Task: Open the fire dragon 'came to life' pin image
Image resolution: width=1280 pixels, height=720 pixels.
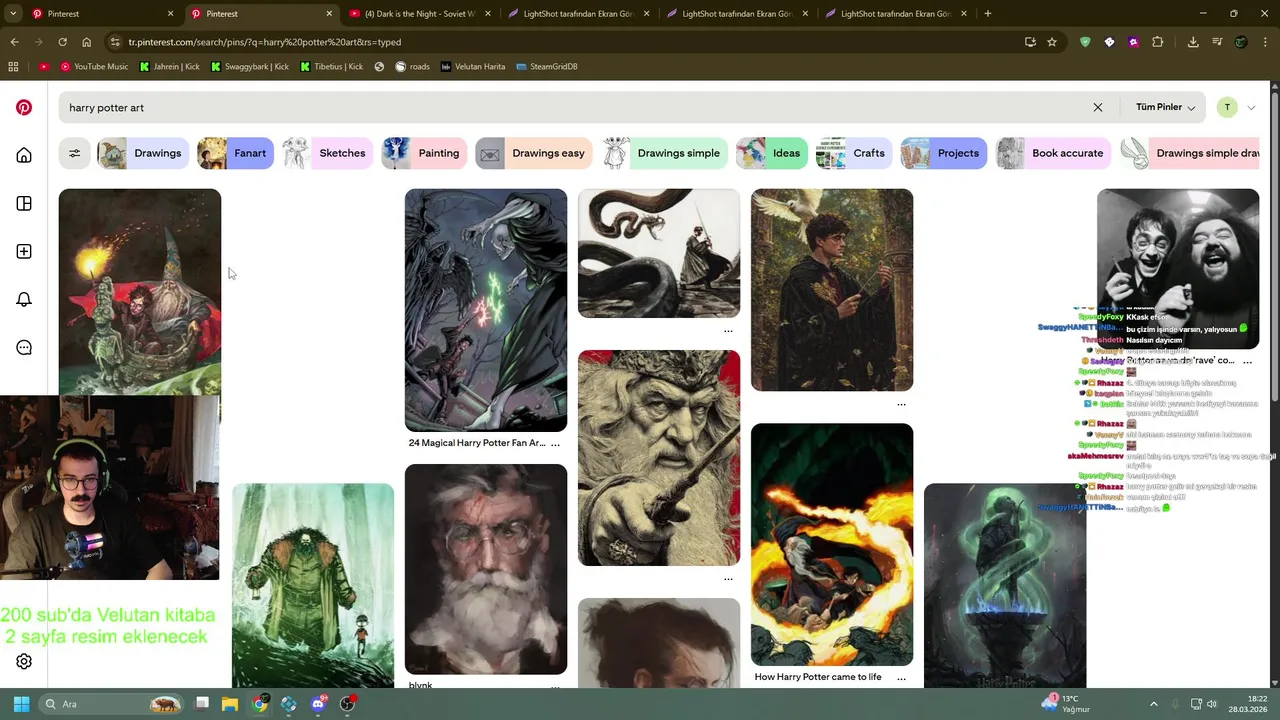Action: (x=832, y=544)
